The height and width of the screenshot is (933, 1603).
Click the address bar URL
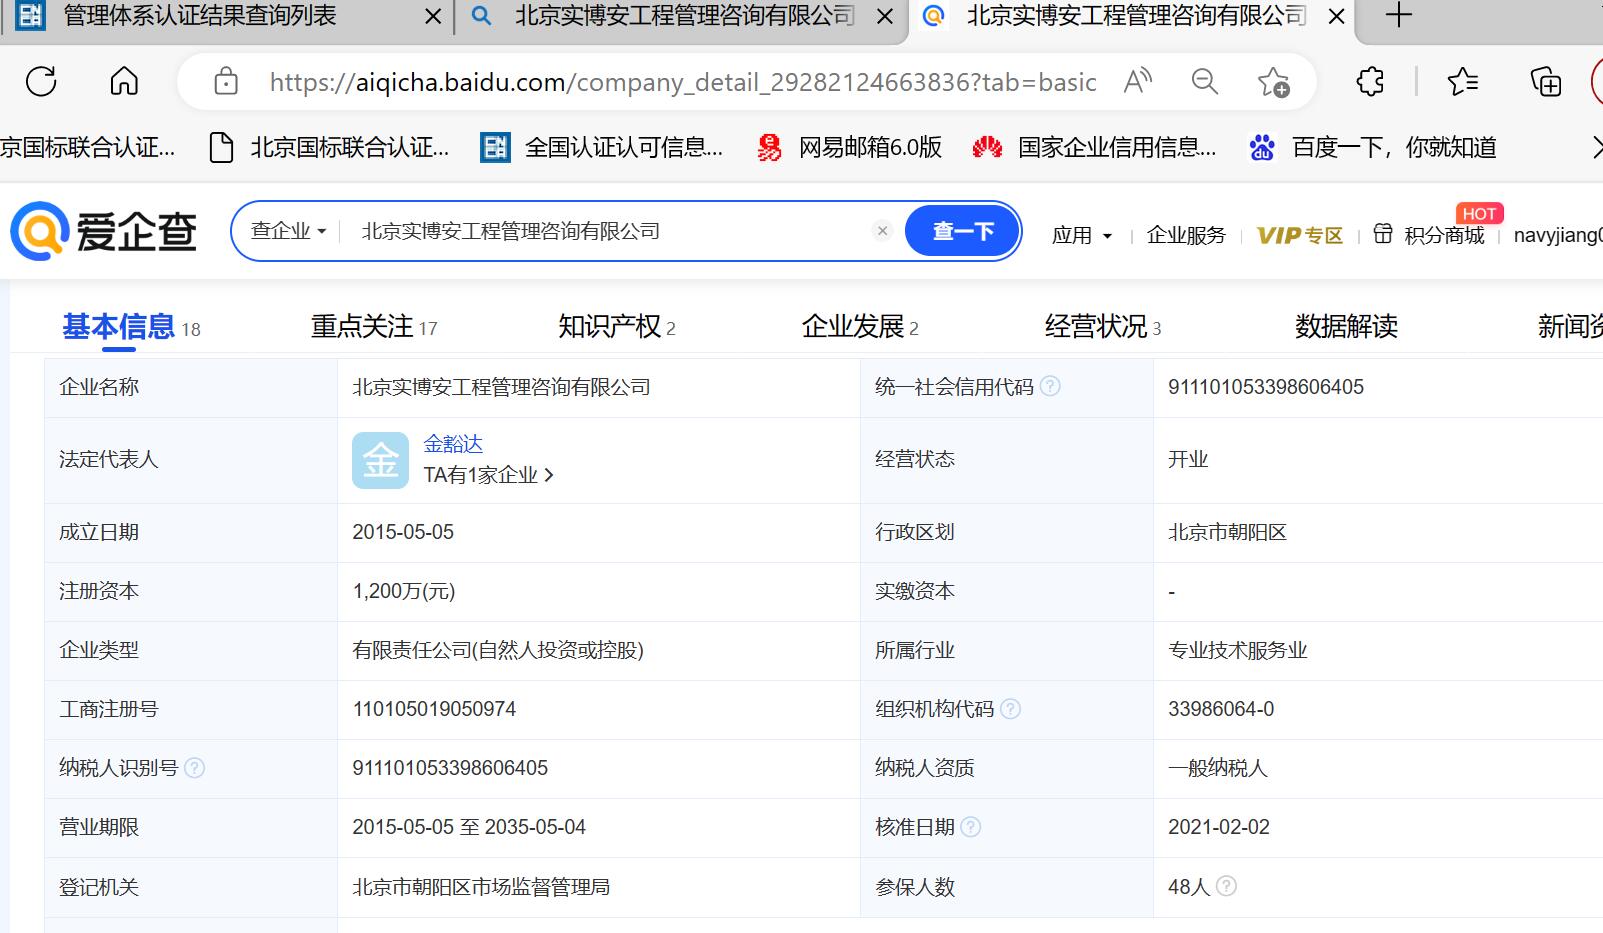click(x=683, y=82)
